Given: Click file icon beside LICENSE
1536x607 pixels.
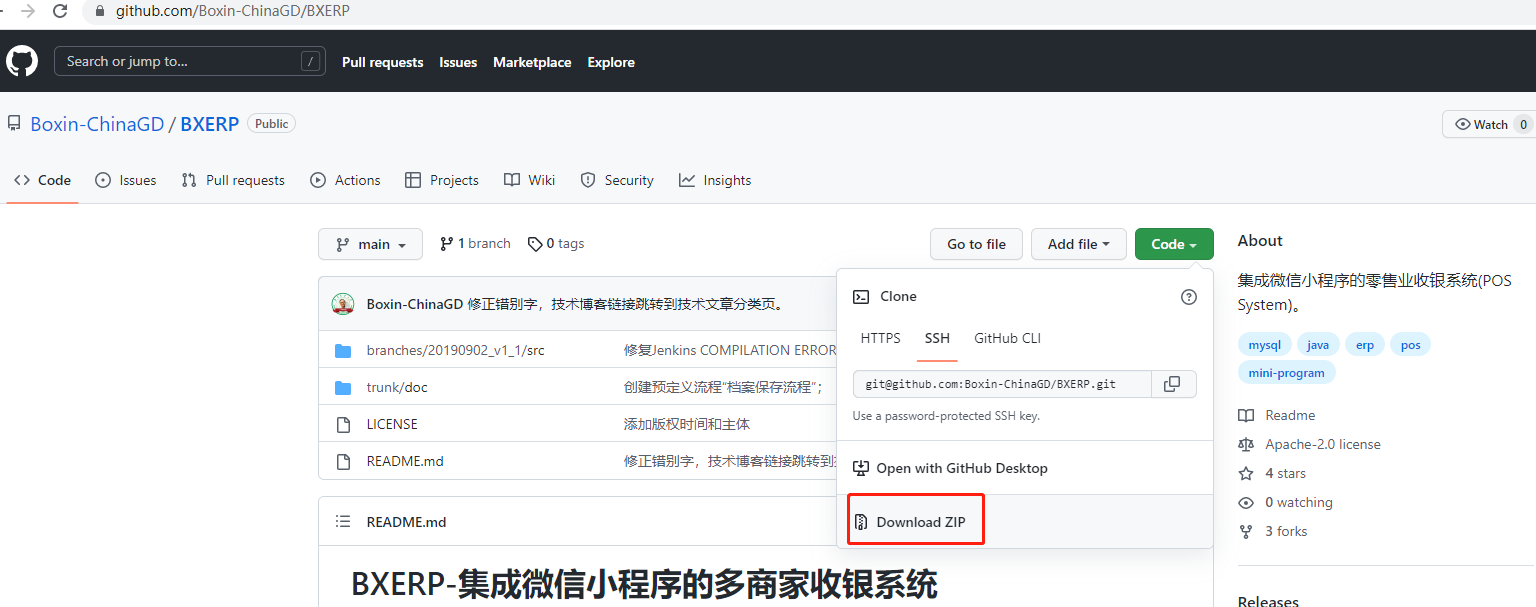Looking at the screenshot, I should pyautogui.click(x=343, y=424).
